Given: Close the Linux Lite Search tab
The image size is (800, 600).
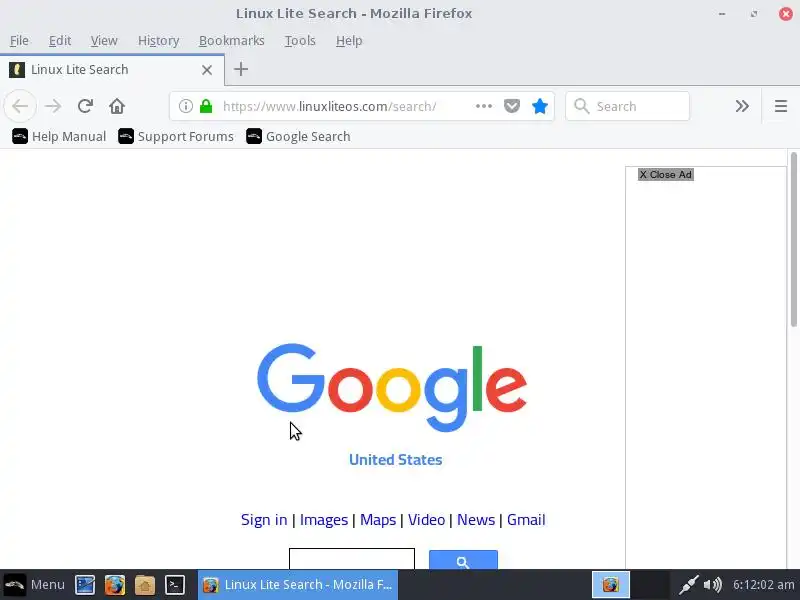Looking at the screenshot, I should click(207, 70).
